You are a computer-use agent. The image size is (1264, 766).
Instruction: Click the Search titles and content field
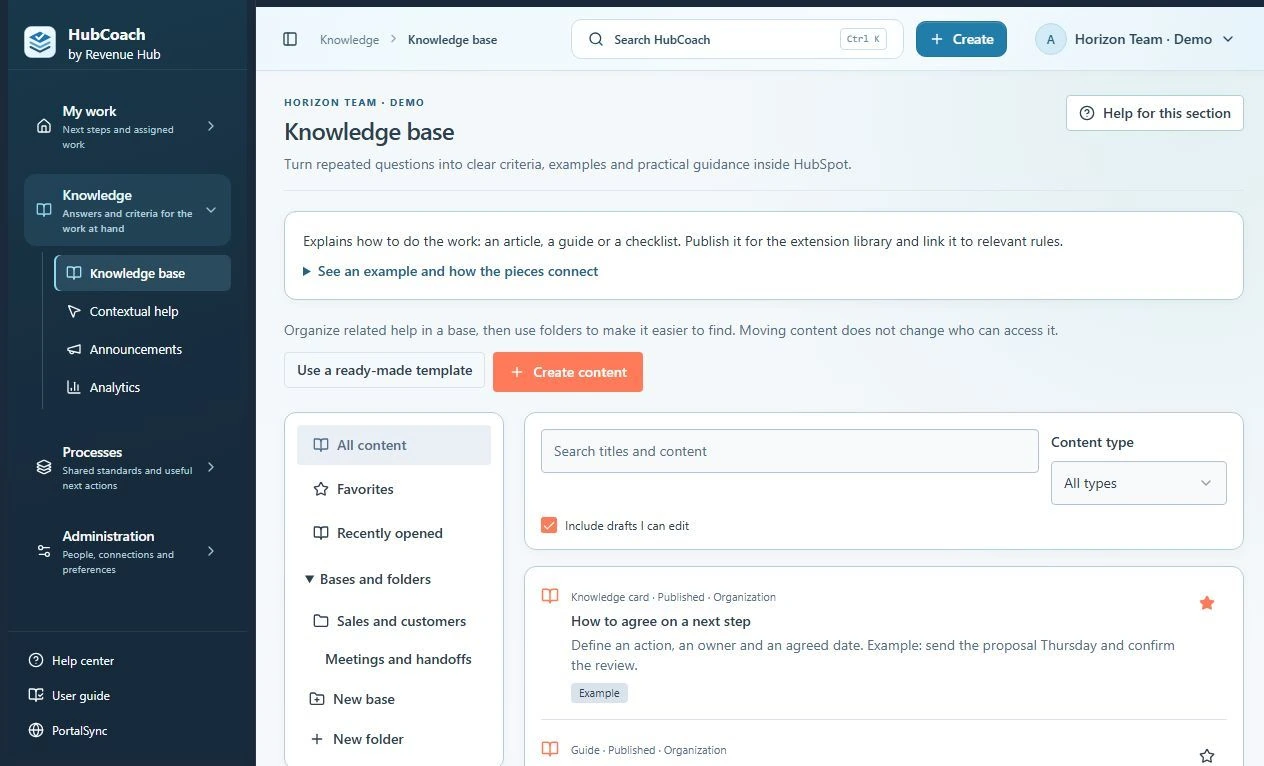coord(790,451)
